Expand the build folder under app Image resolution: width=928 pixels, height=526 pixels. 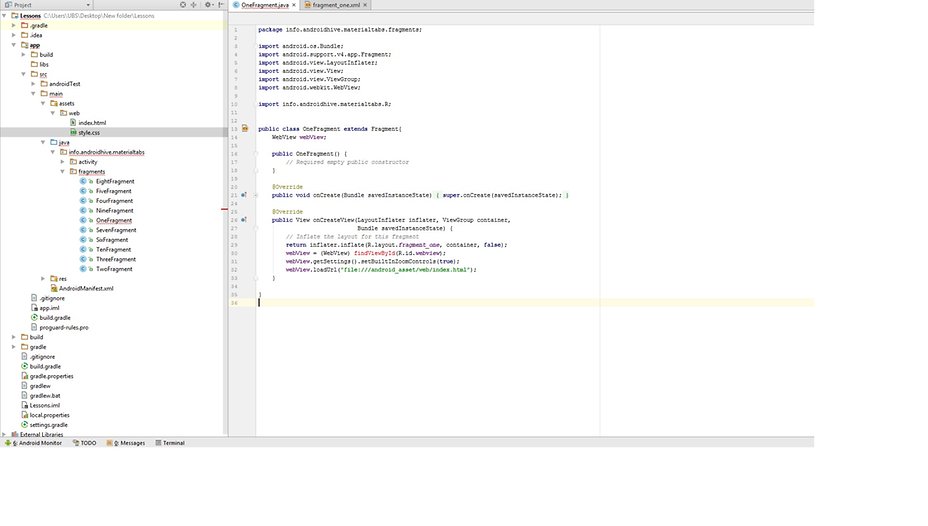coord(24,54)
